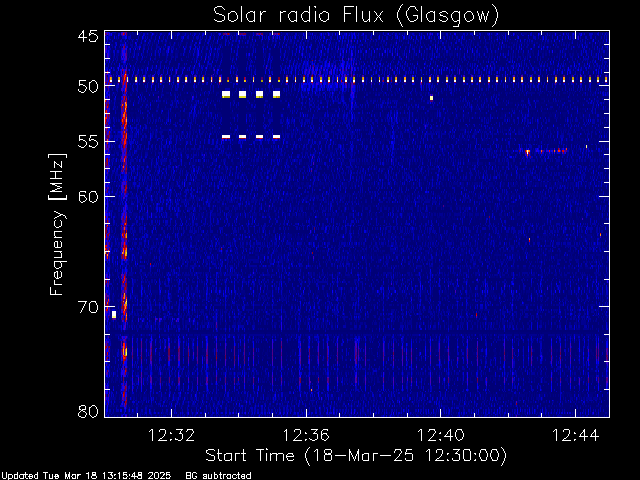Image resolution: width=640 pixels, height=480 pixels.
Task: Click the isolated bright spot below 50 MHz near 12:40
Action: point(431,98)
